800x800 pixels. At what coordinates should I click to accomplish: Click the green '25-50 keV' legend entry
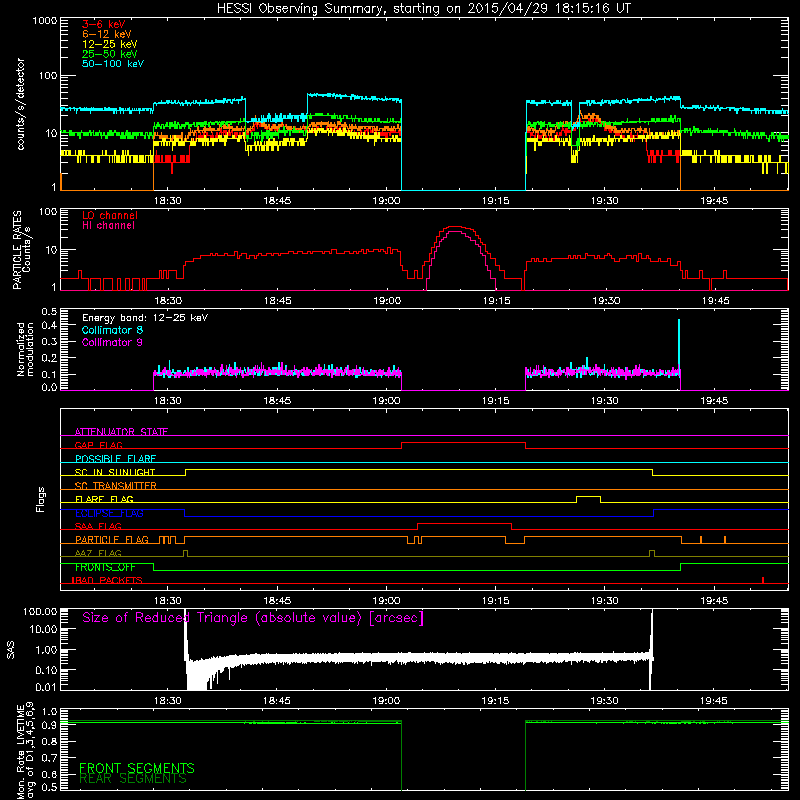pos(110,54)
